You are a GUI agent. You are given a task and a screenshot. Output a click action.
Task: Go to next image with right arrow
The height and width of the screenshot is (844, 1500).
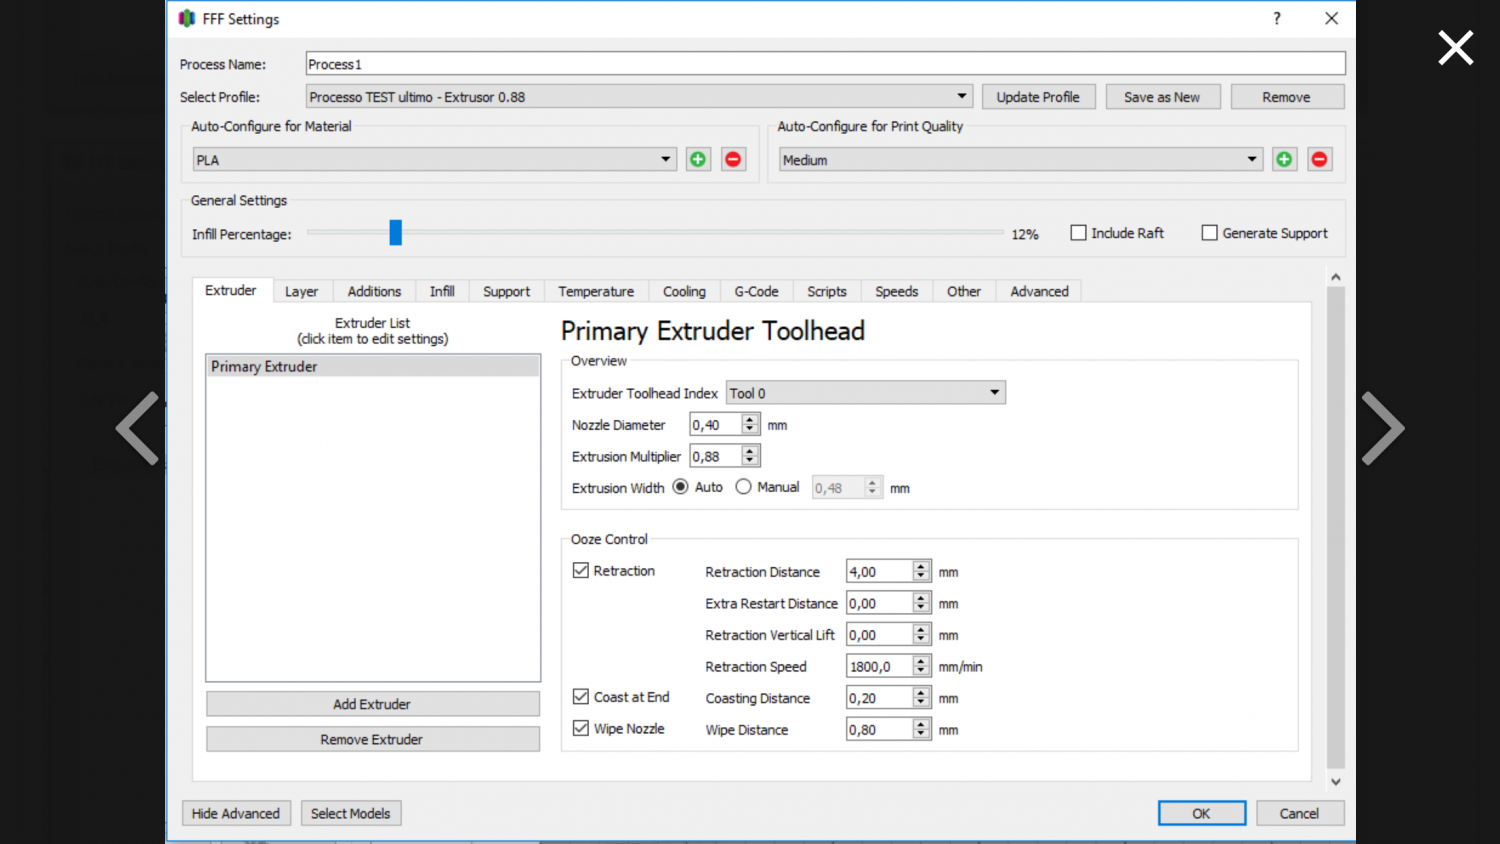1383,428
